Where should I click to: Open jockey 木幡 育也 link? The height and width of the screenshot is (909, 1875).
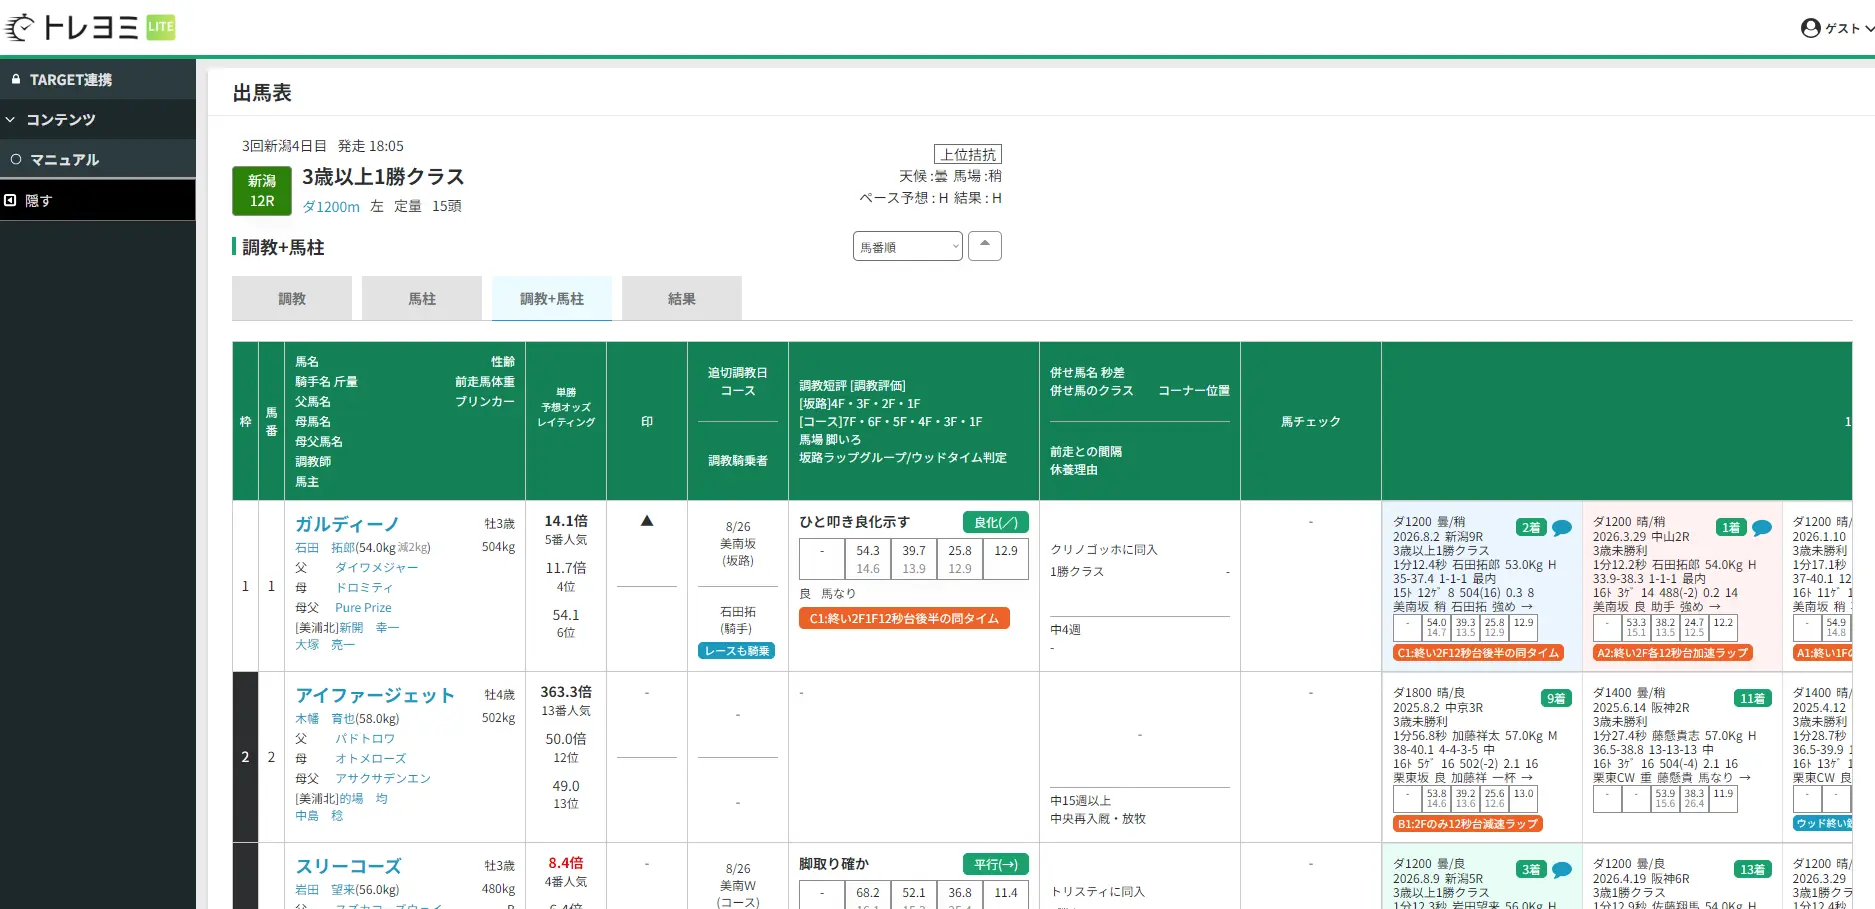point(325,719)
